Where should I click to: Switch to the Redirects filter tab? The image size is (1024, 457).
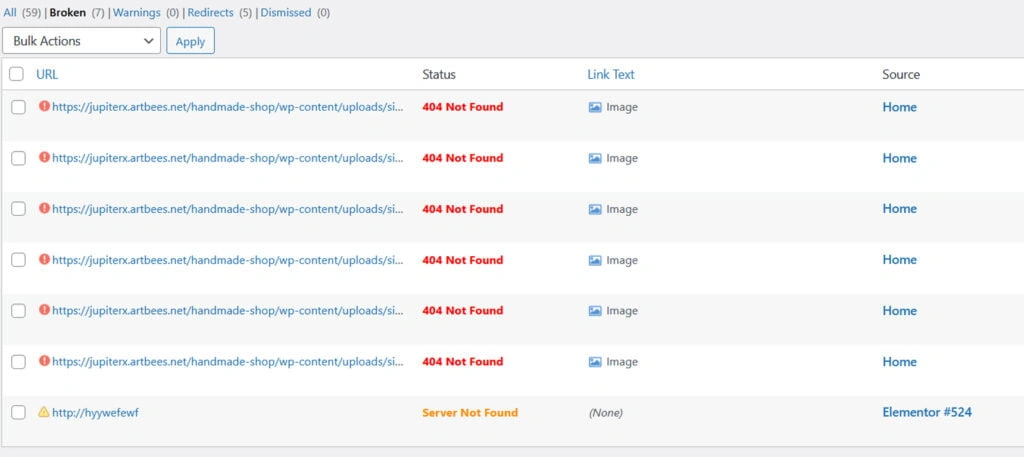(x=210, y=13)
